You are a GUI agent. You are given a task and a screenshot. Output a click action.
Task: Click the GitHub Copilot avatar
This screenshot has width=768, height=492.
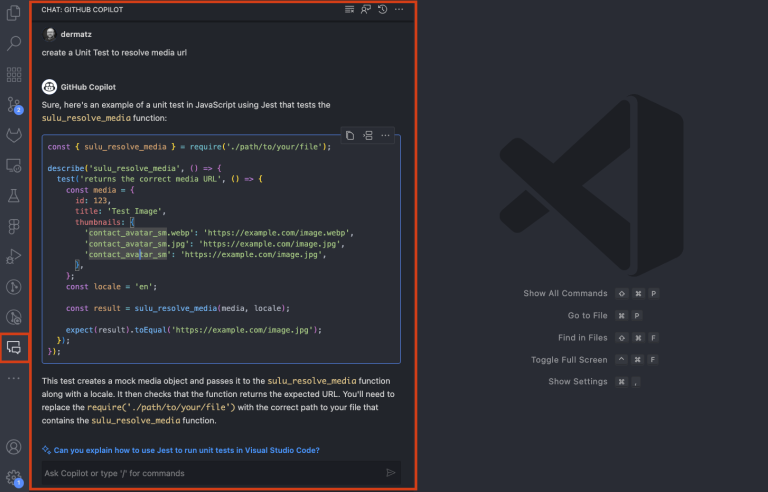click(49, 87)
